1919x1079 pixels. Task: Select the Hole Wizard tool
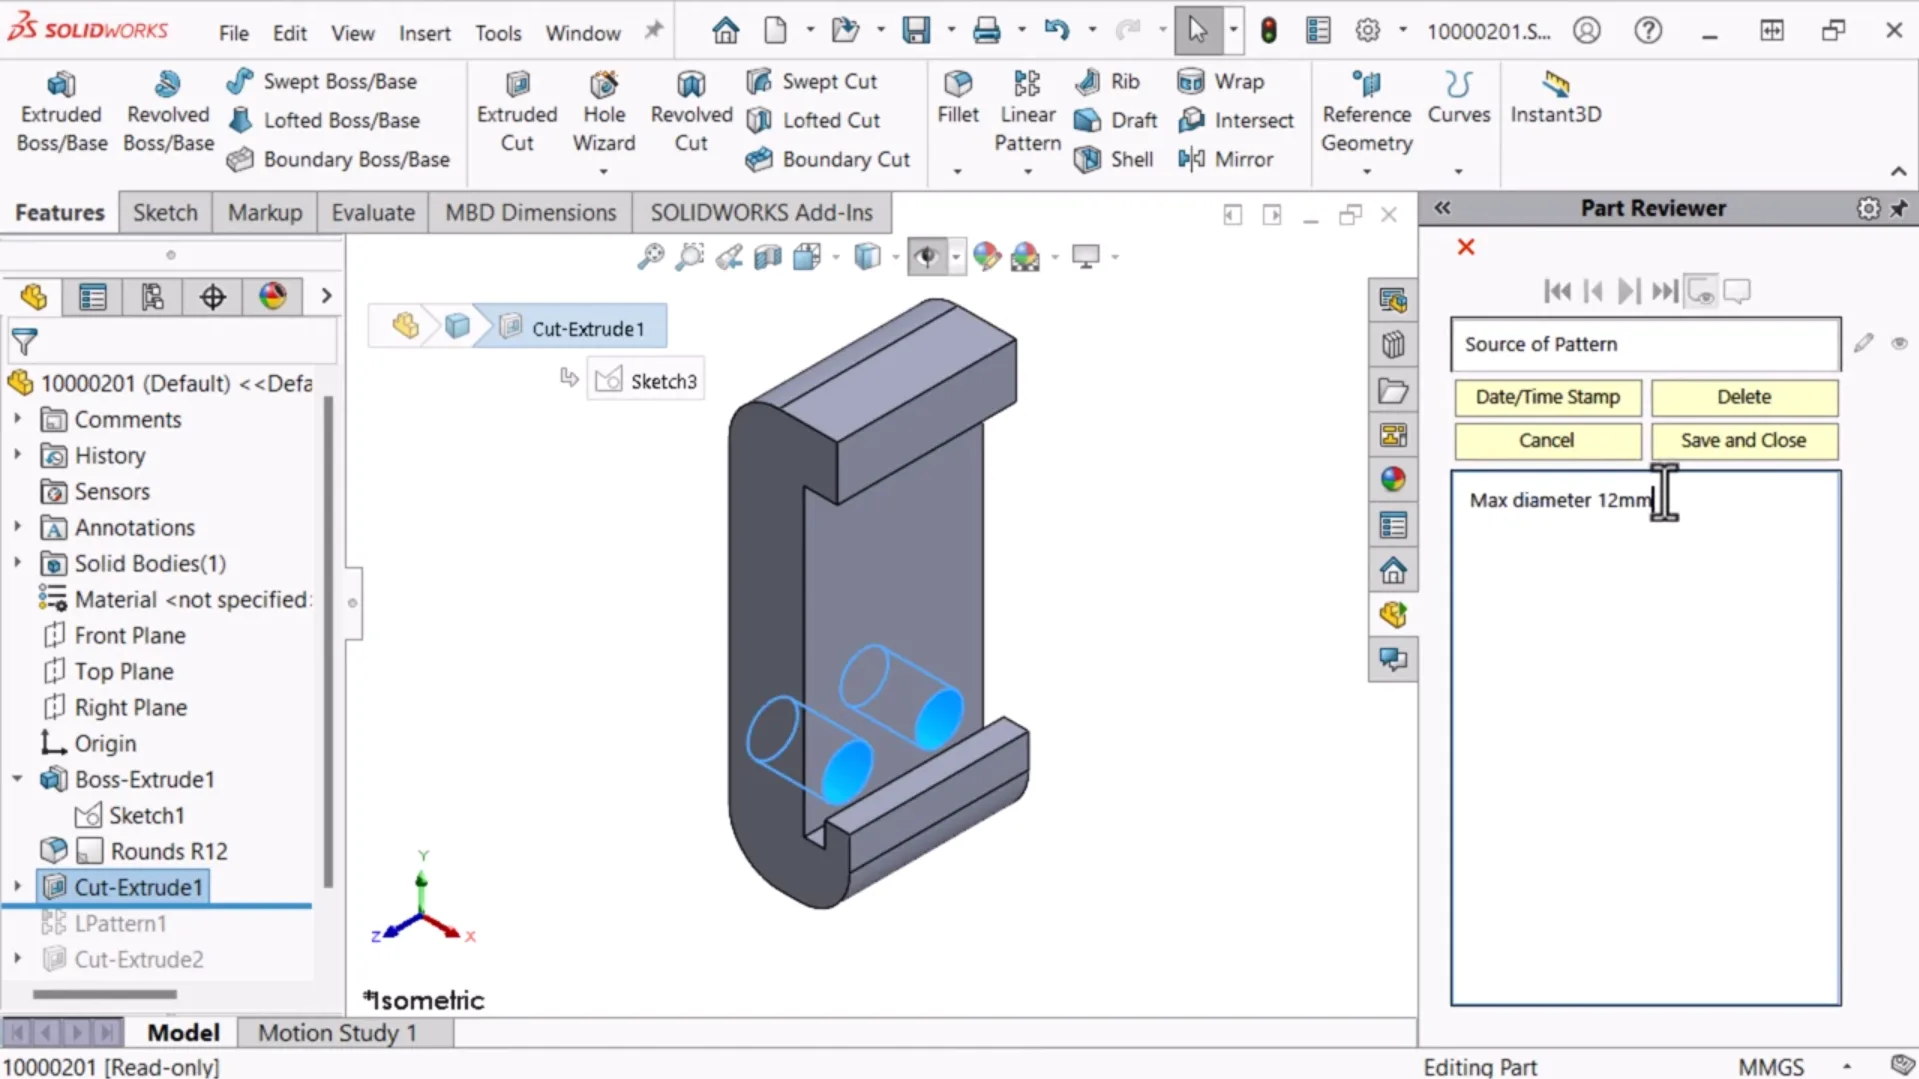pos(603,85)
